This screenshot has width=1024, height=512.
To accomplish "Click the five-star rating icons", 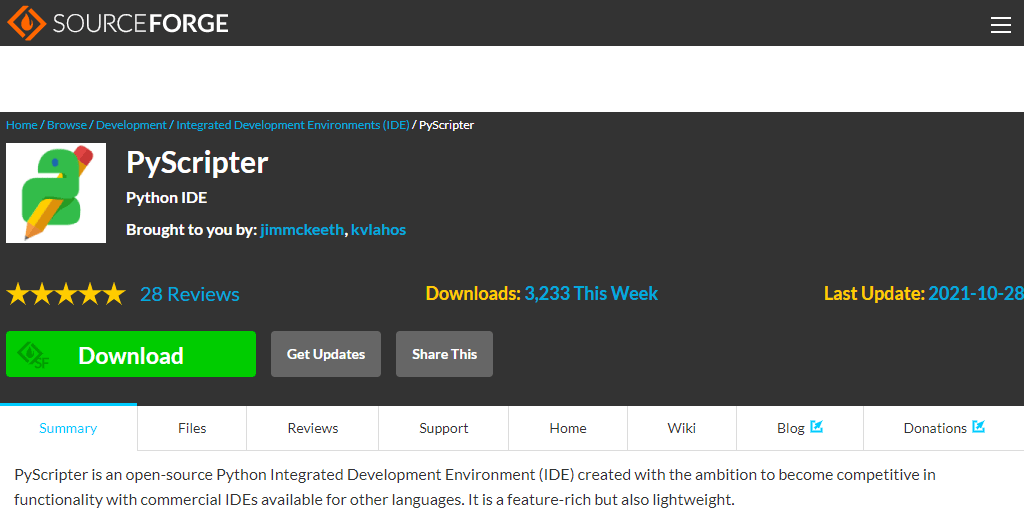I will [66, 294].
